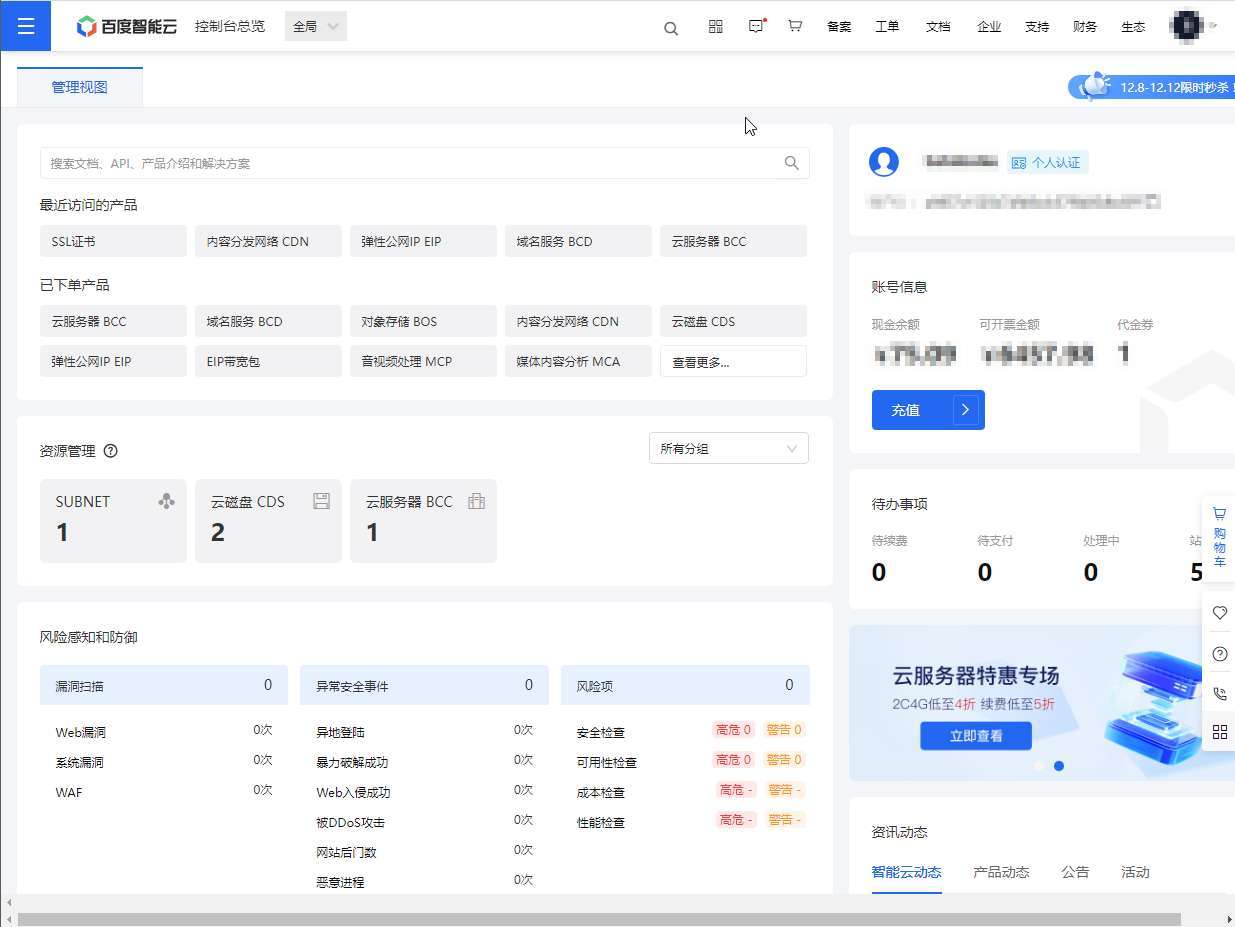The image size is (1235, 927).
Task: Open the 购物车 floating side button
Action: point(1220,537)
